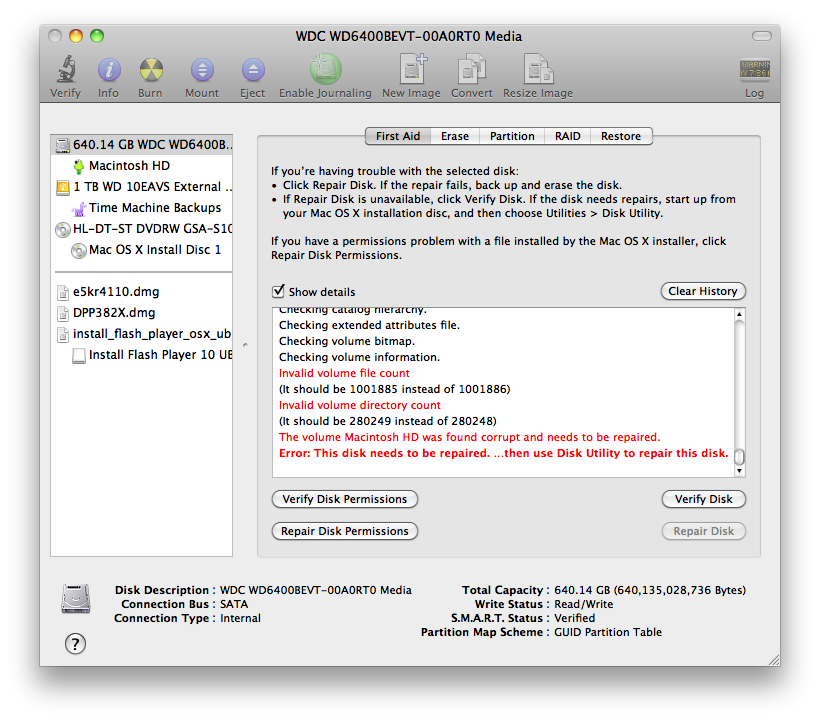Click the grayed-out Repair Disk button

click(703, 531)
